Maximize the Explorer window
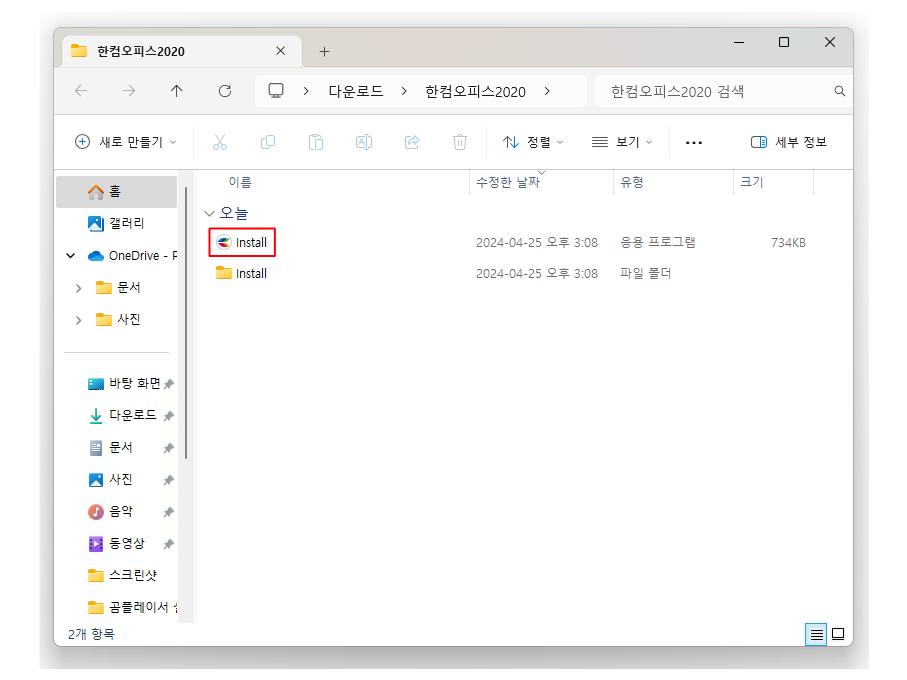This screenshot has width=907, height=680. click(x=784, y=42)
